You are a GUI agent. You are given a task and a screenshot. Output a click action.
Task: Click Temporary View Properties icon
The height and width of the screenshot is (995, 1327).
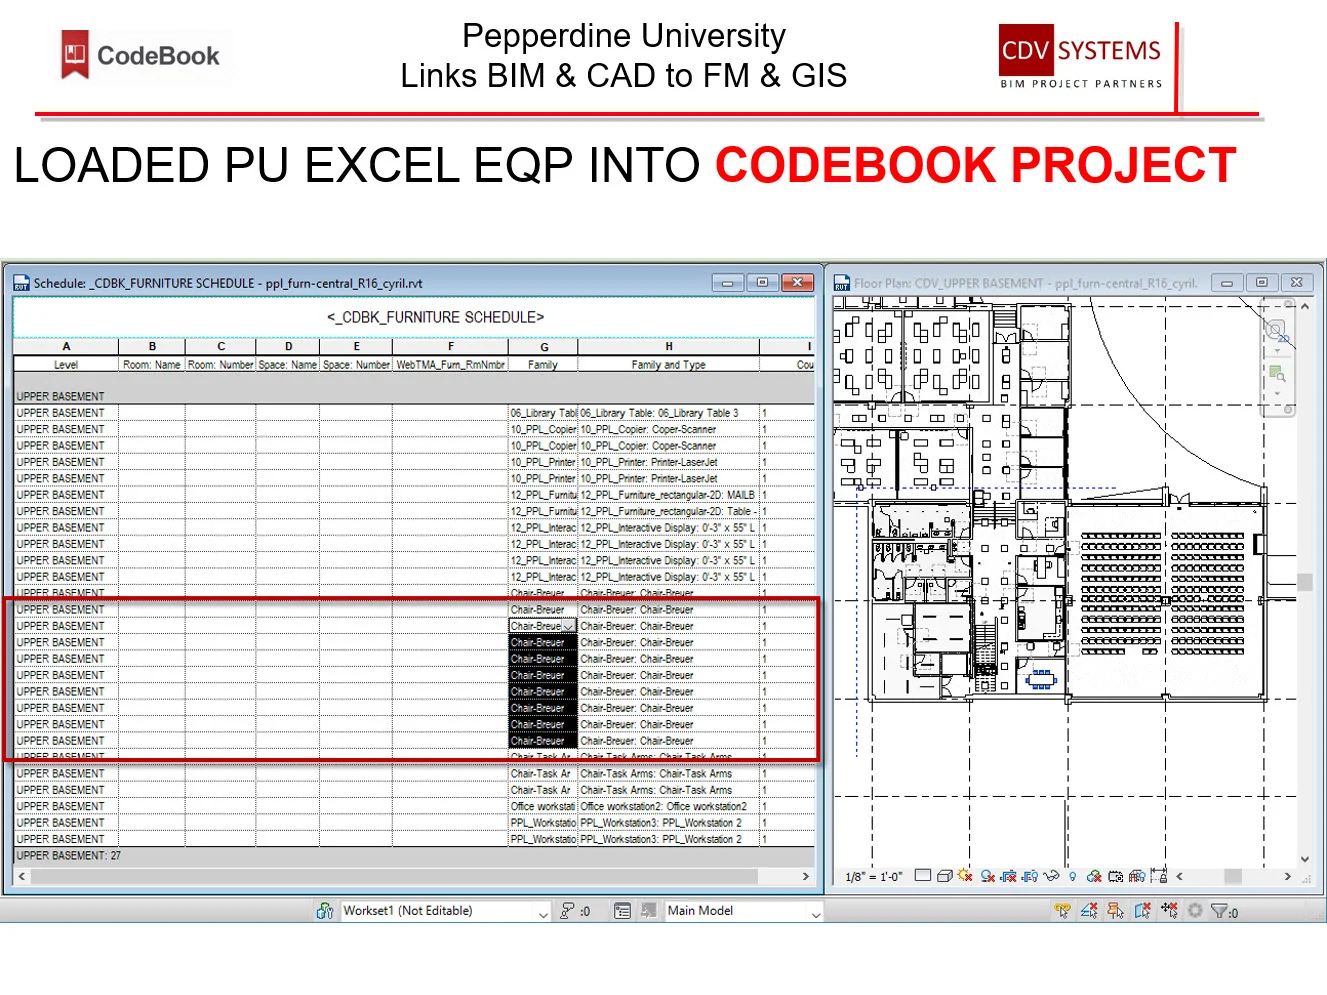point(1116,876)
